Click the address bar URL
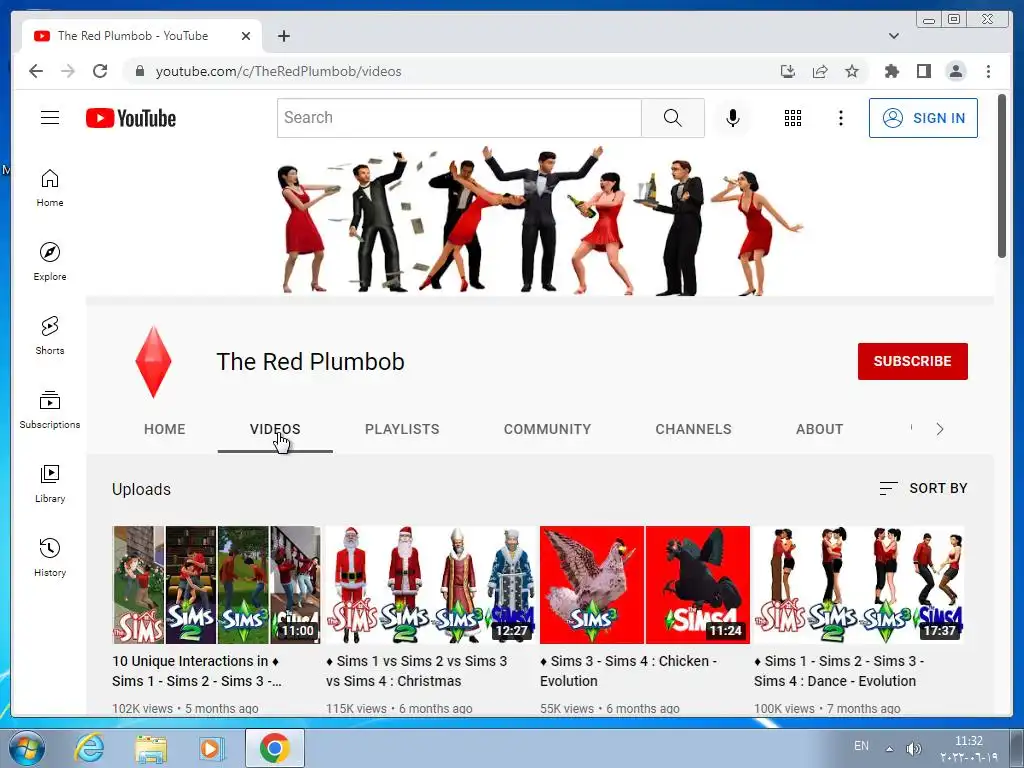Image resolution: width=1024 pixels, height=768 pixels. pos(278,71)
